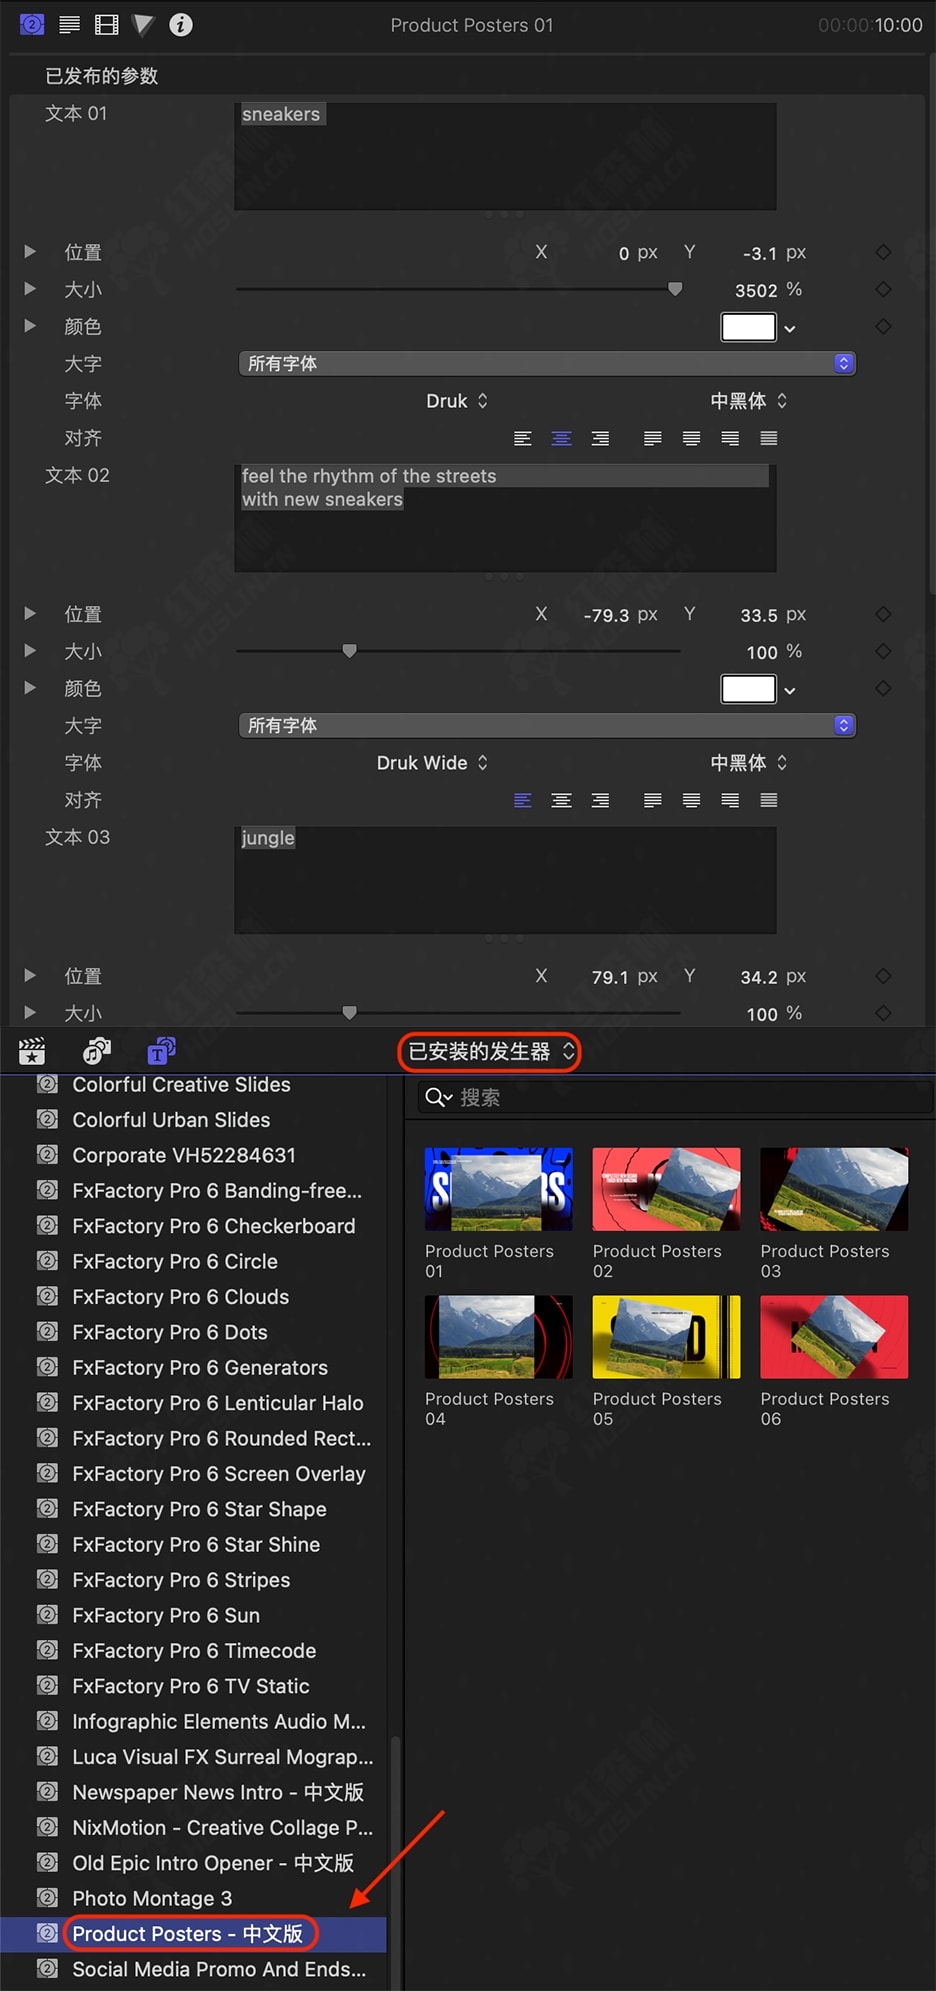Viewport: 936px width, 1991px height.
Task: Add keyframe for Text 01 color
Action: pyautogui.click(x=883, y=326)
